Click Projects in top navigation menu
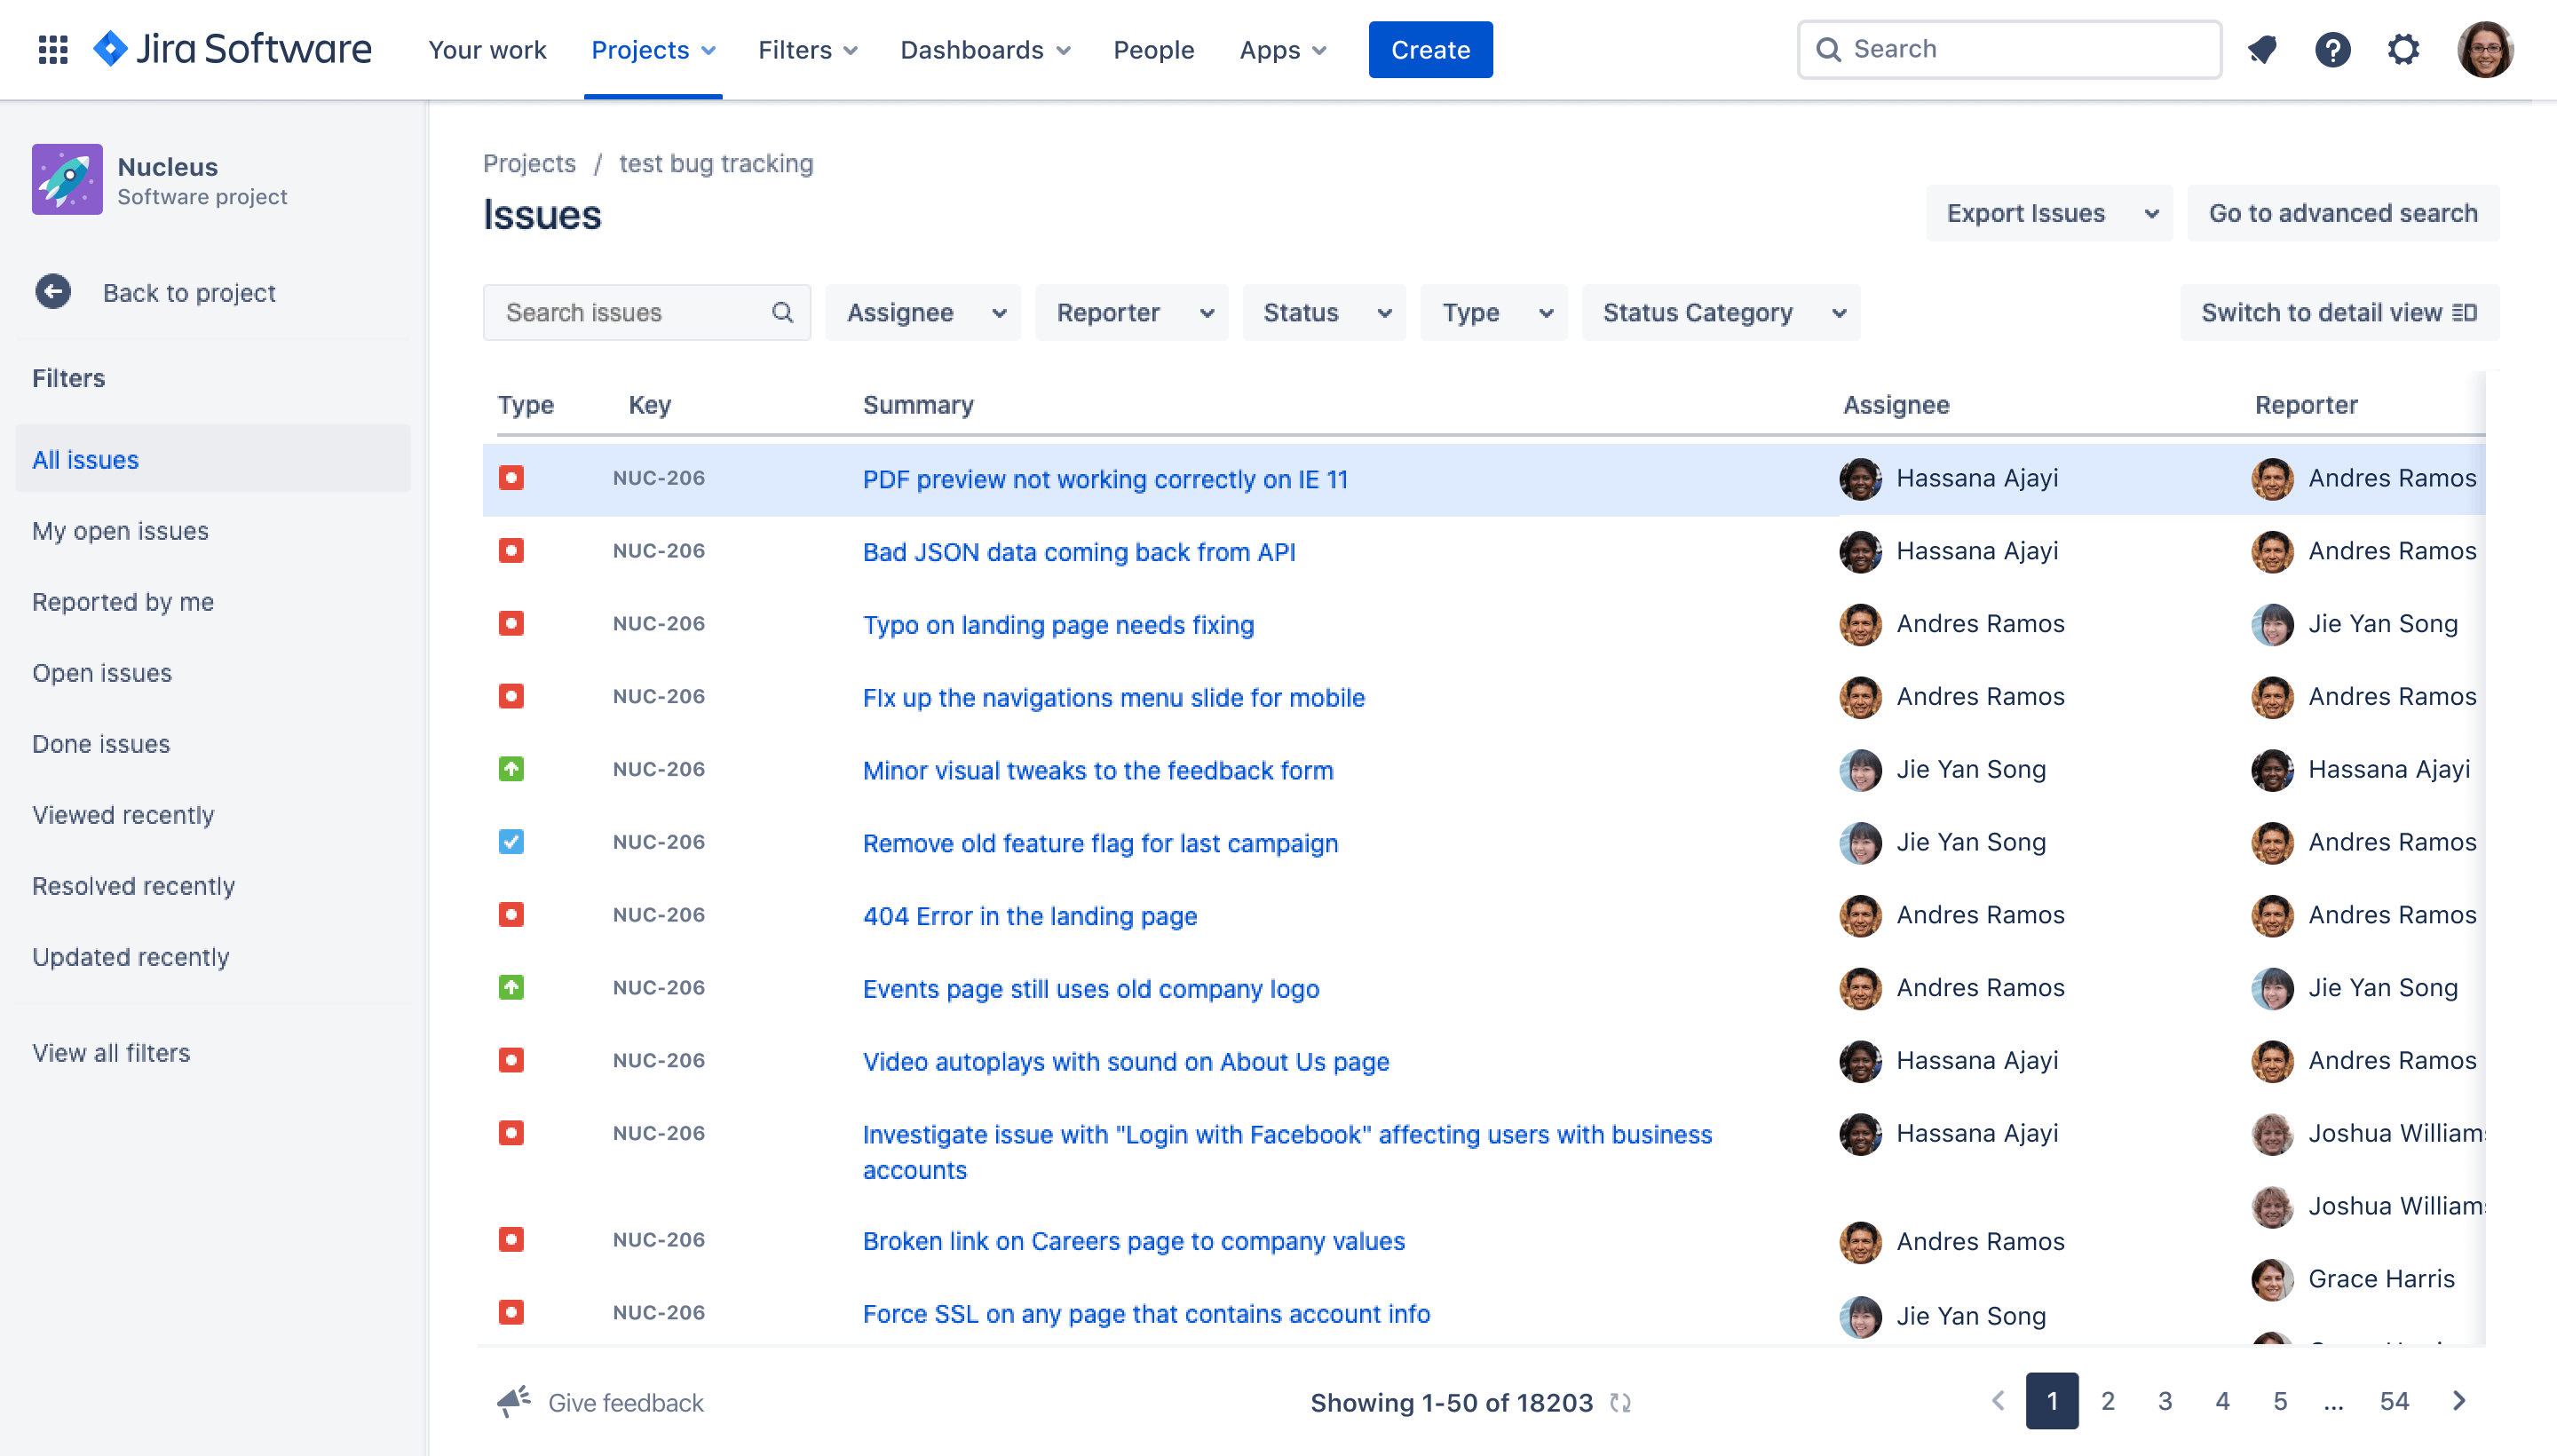Viewport: 2557px width, 1456px height. point(653,49)
